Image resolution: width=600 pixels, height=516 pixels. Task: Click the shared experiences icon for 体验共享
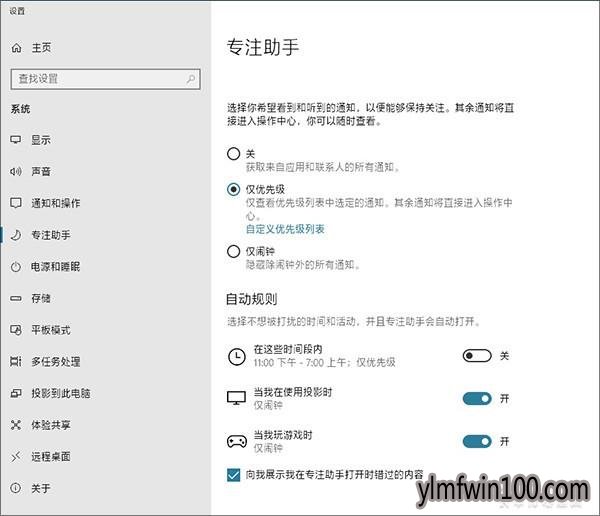pos(16,425)
